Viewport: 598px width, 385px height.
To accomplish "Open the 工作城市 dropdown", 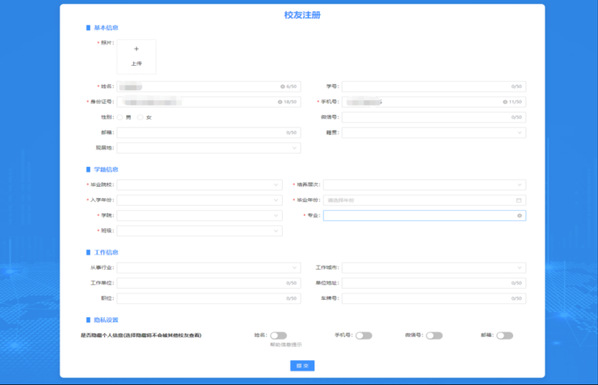I will [x=434, y=267].
